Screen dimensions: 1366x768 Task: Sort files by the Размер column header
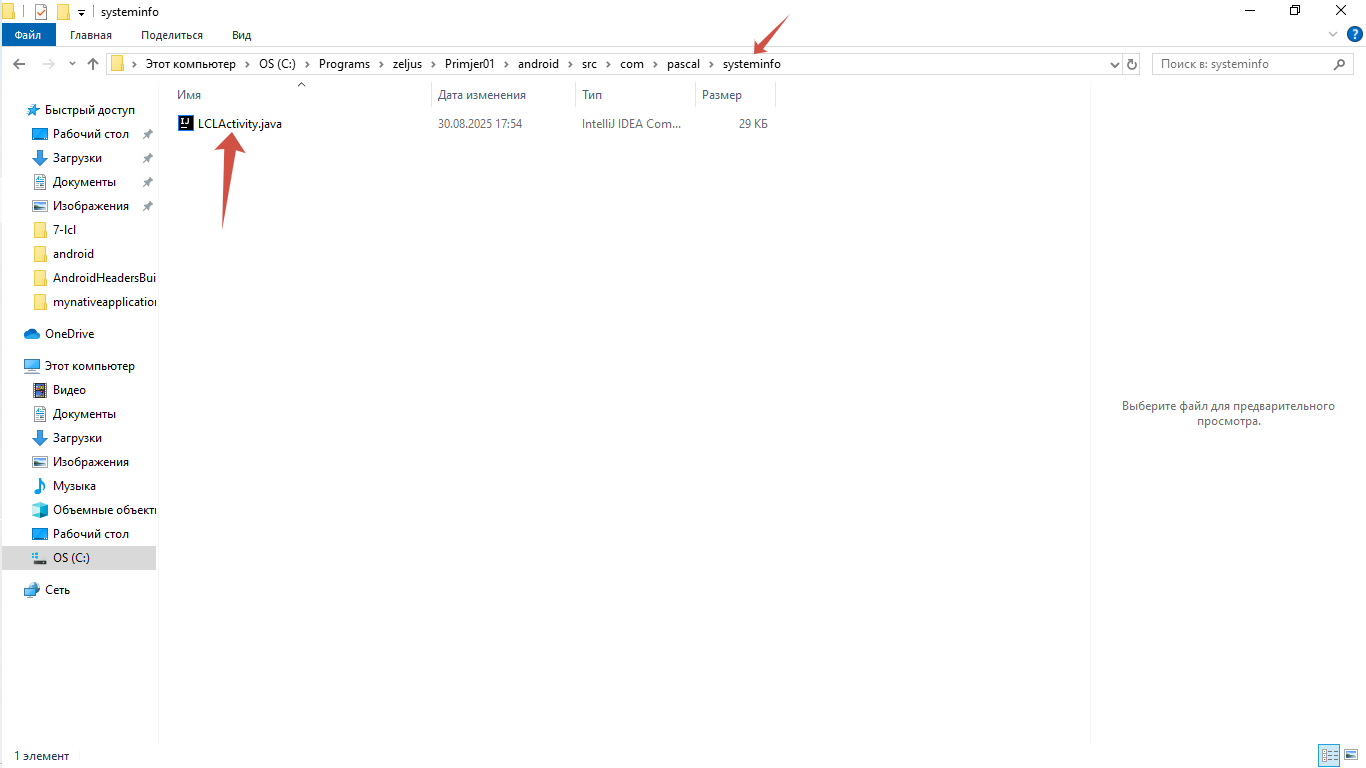tap(722, 95)
